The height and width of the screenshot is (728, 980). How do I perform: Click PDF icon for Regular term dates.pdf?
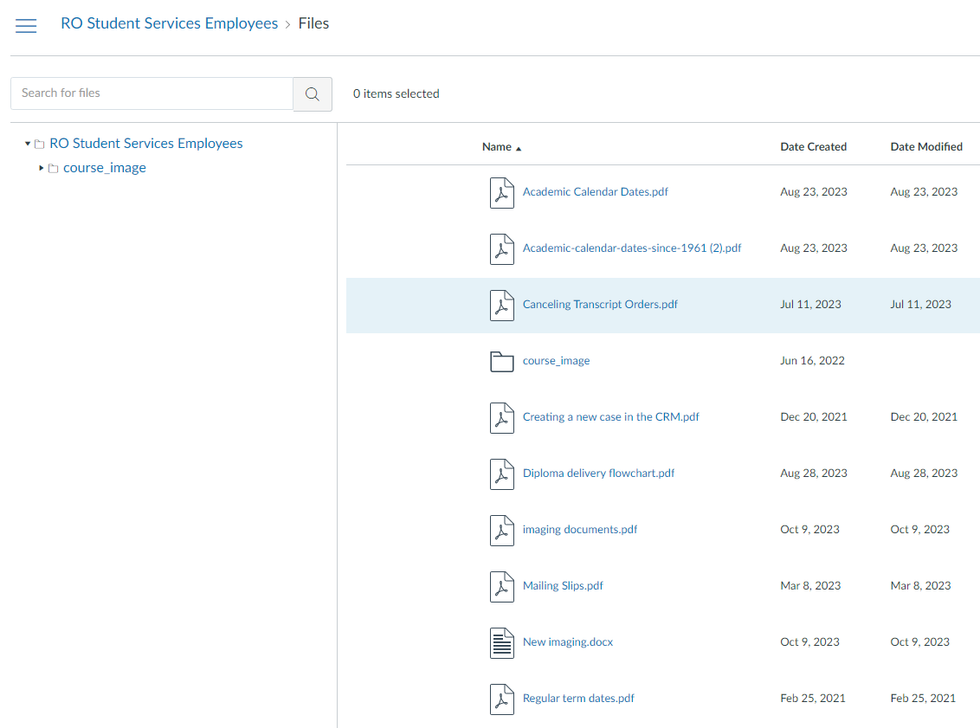(x=502, y=699)
